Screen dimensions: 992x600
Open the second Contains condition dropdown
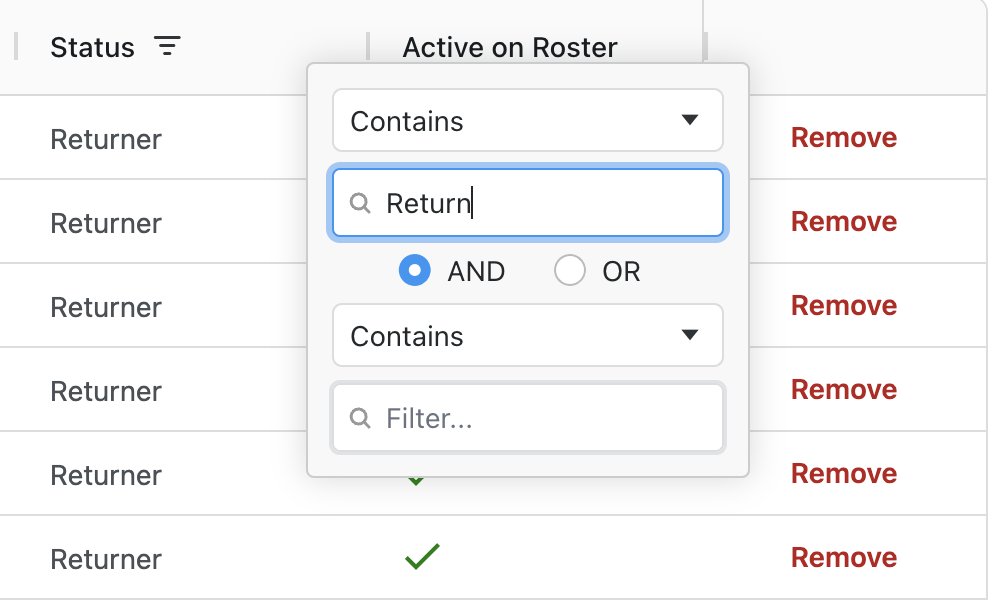(x=527, y=335)
